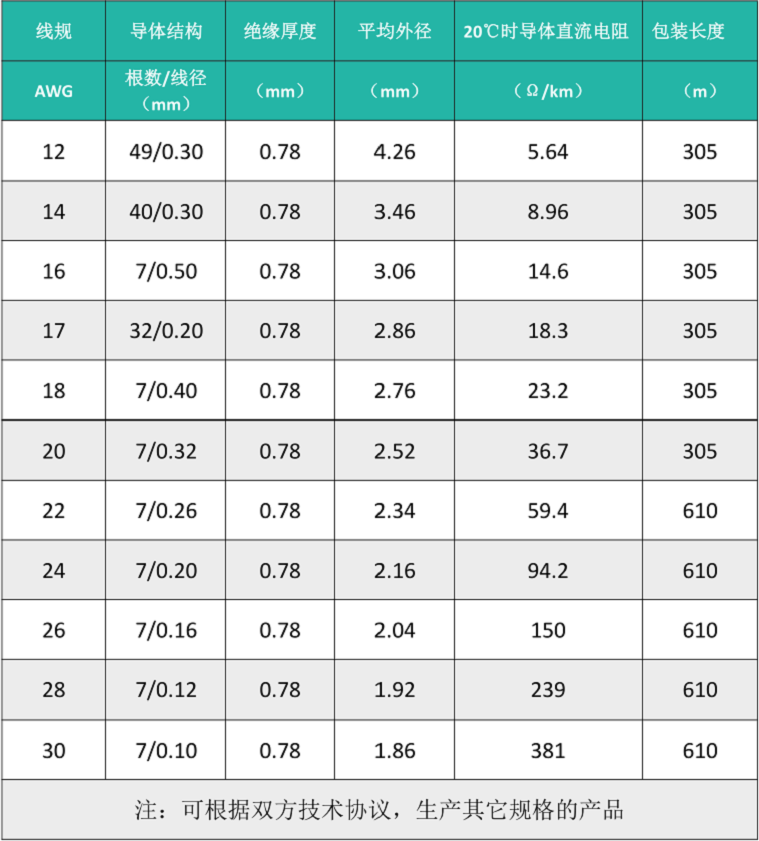Click the AWG 12 row cell
Image resolution: width=759 pixels, height=841 pixels.
point(54,152)
